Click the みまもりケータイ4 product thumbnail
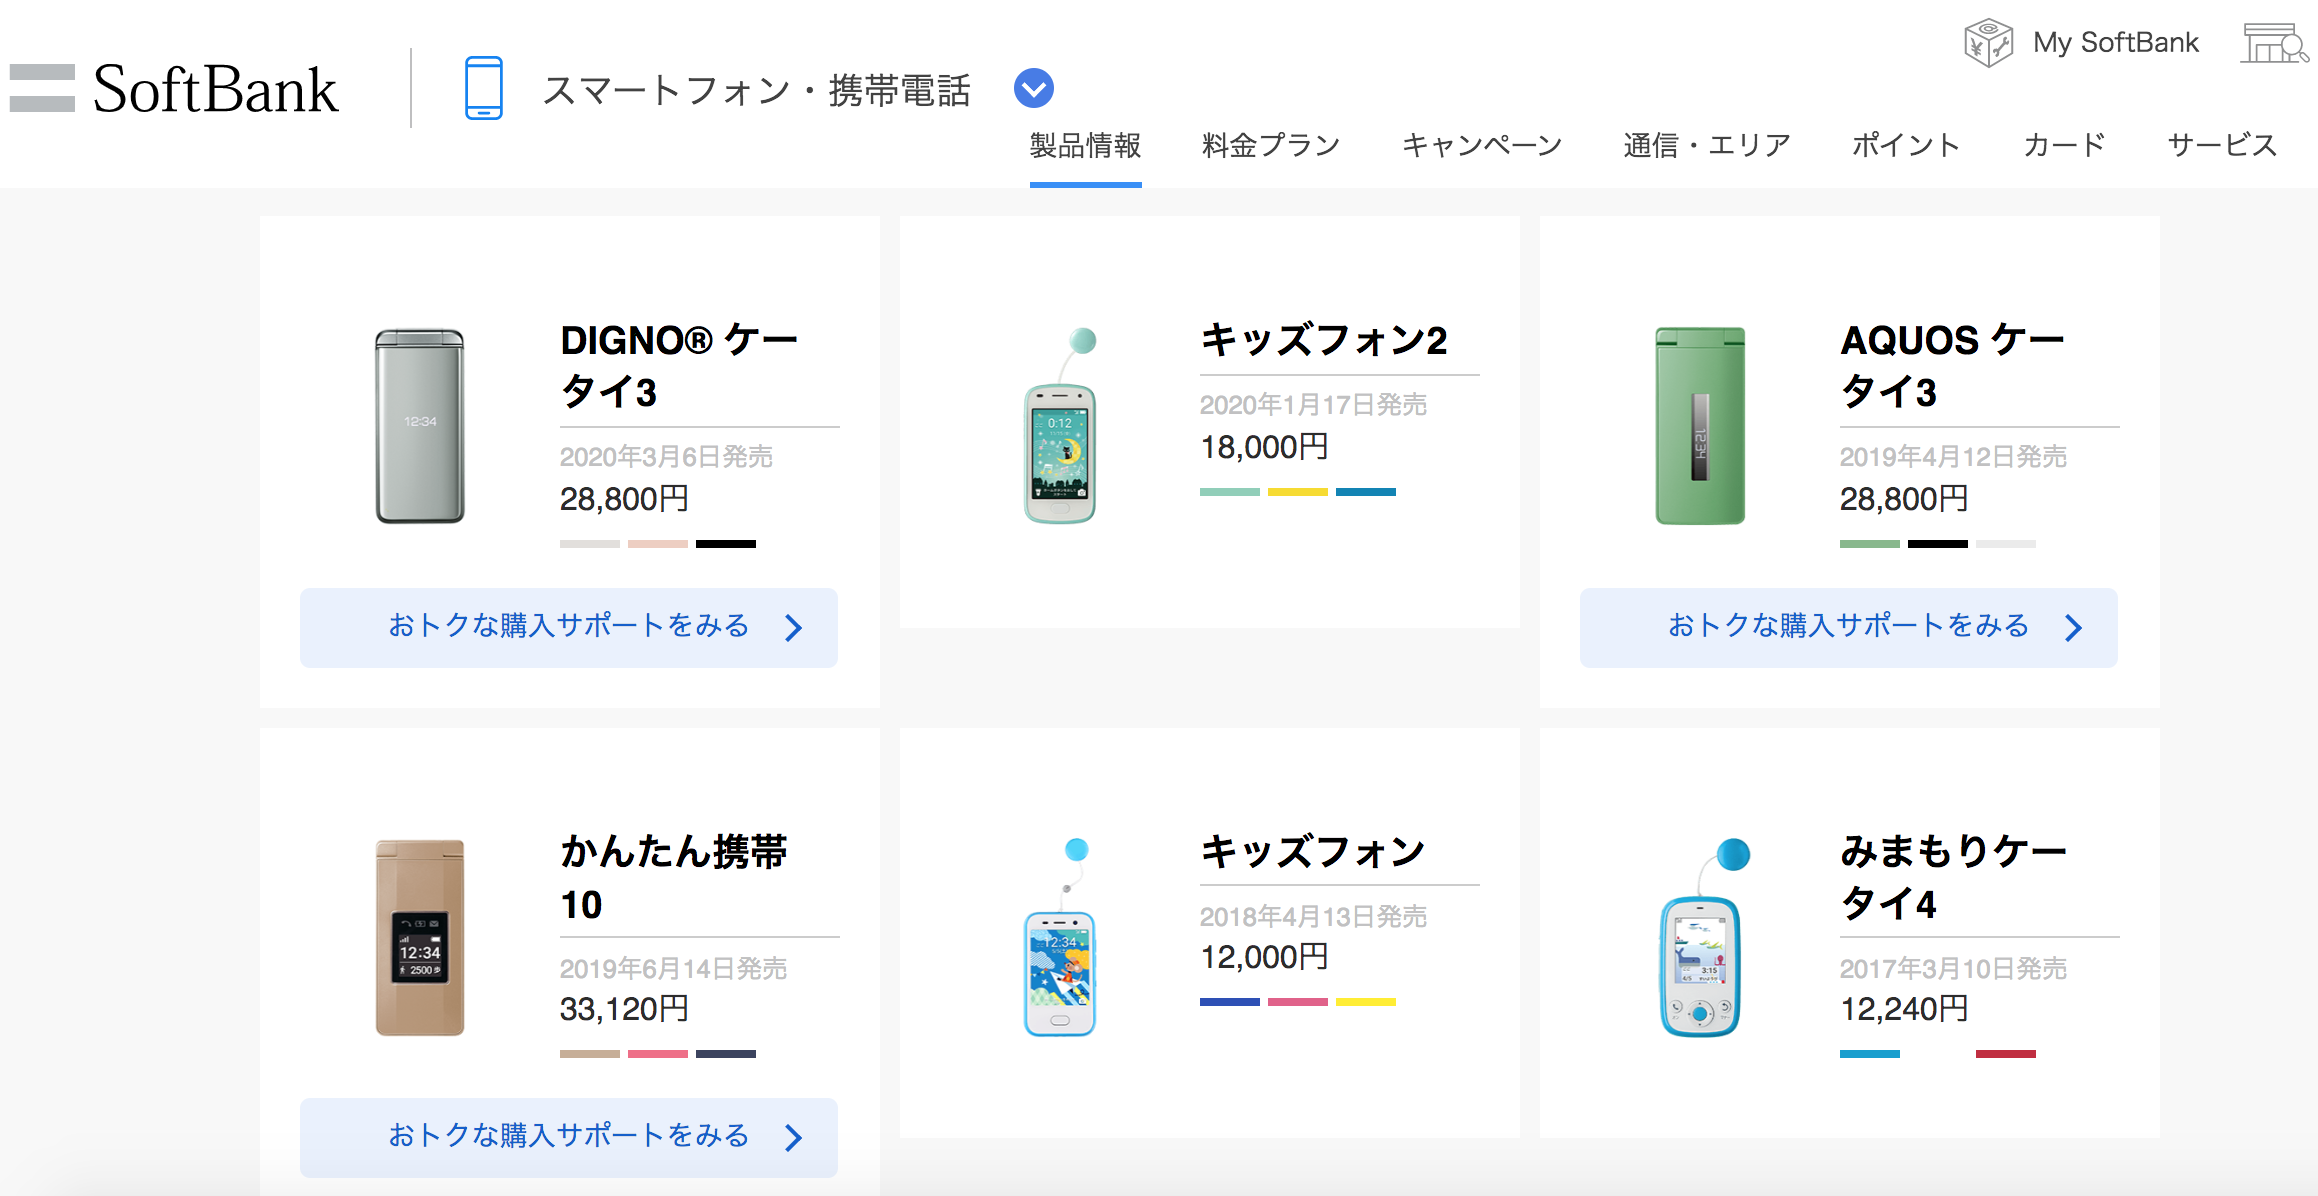Screen dimensions: 2318x1196 tap(1700, 938)
